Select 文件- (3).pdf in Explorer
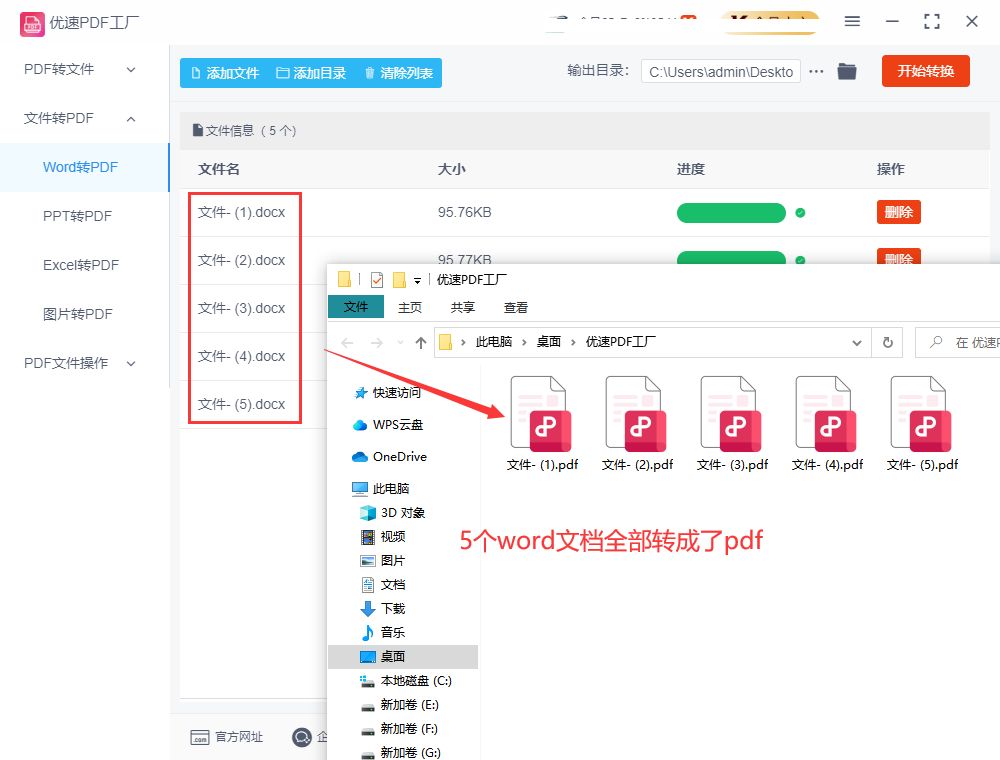This screenshot has height=760, width=1000. (x=732, y=424)
